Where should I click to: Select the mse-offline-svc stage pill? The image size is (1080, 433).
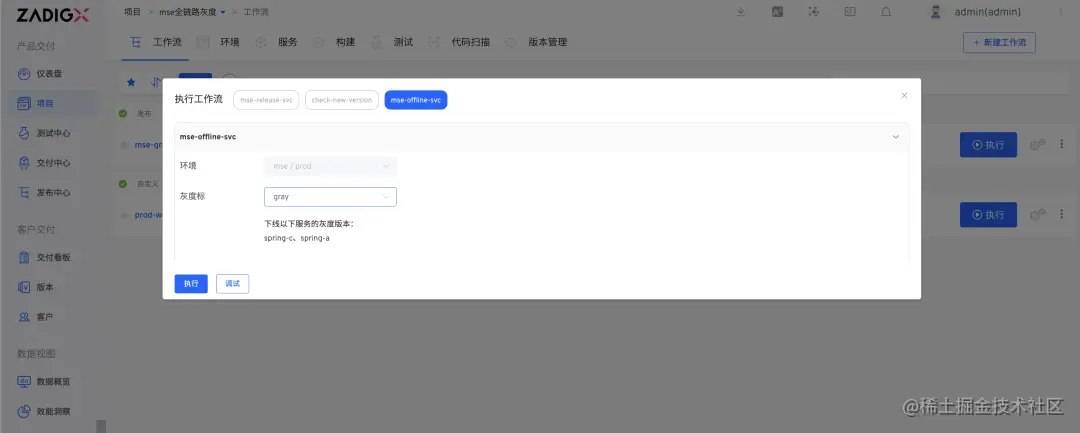pyautogui.click(x=416, y=100)
